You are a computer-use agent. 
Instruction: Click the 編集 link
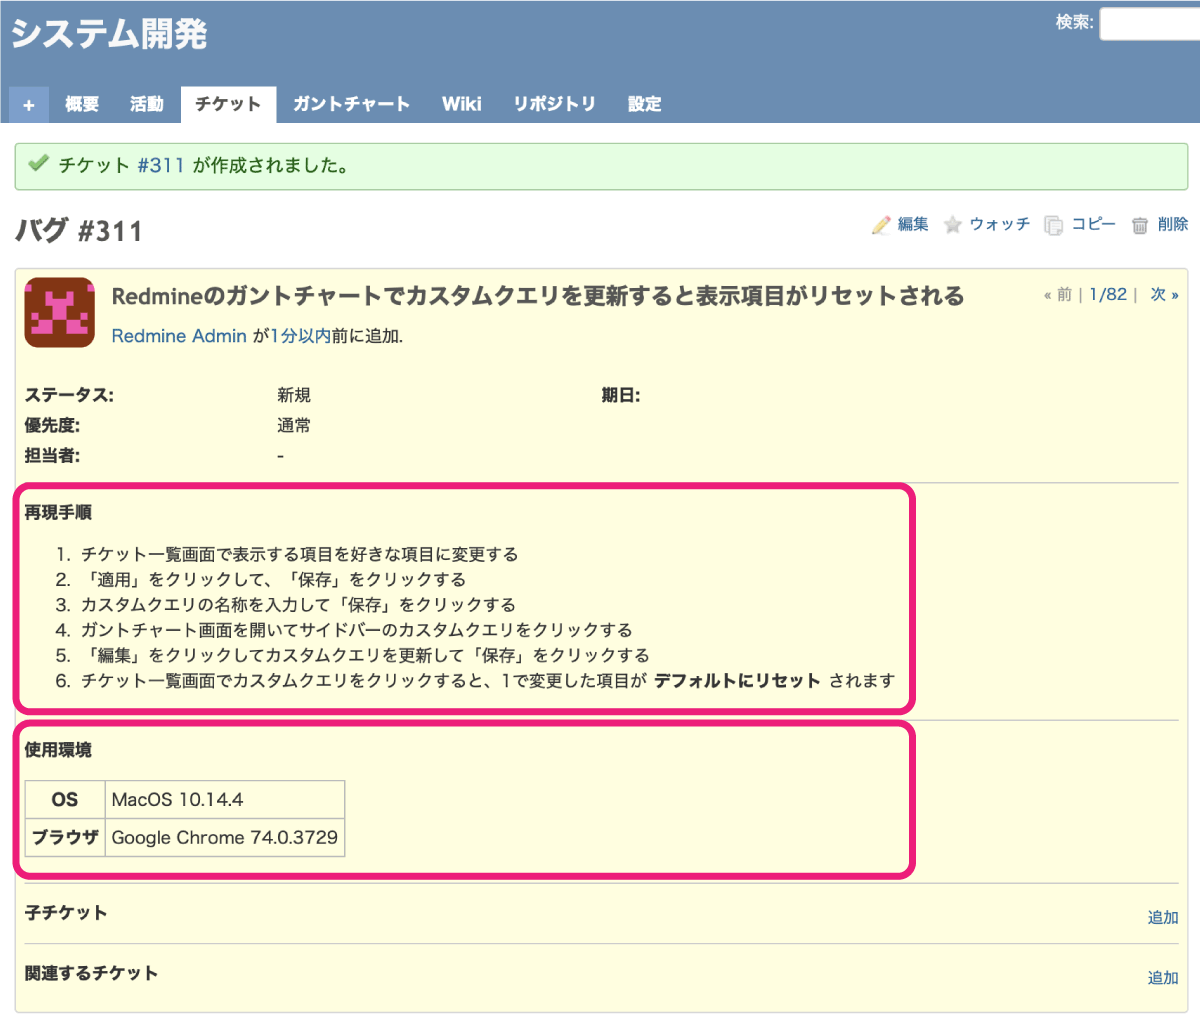point(913,224)
